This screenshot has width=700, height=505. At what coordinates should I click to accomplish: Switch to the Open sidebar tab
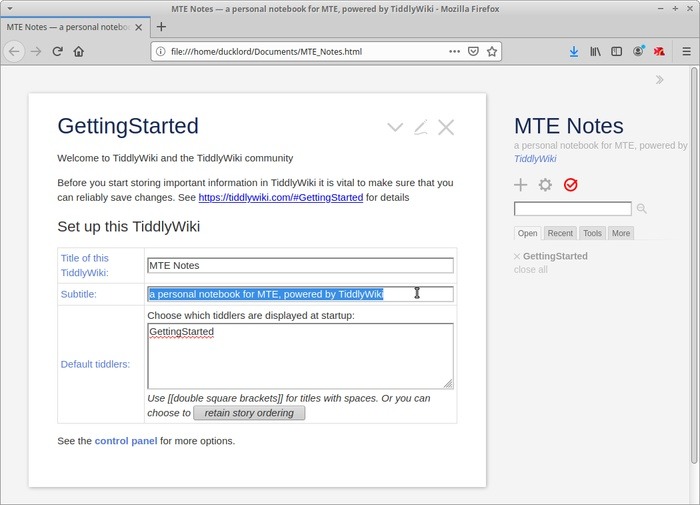pos(527,233)
